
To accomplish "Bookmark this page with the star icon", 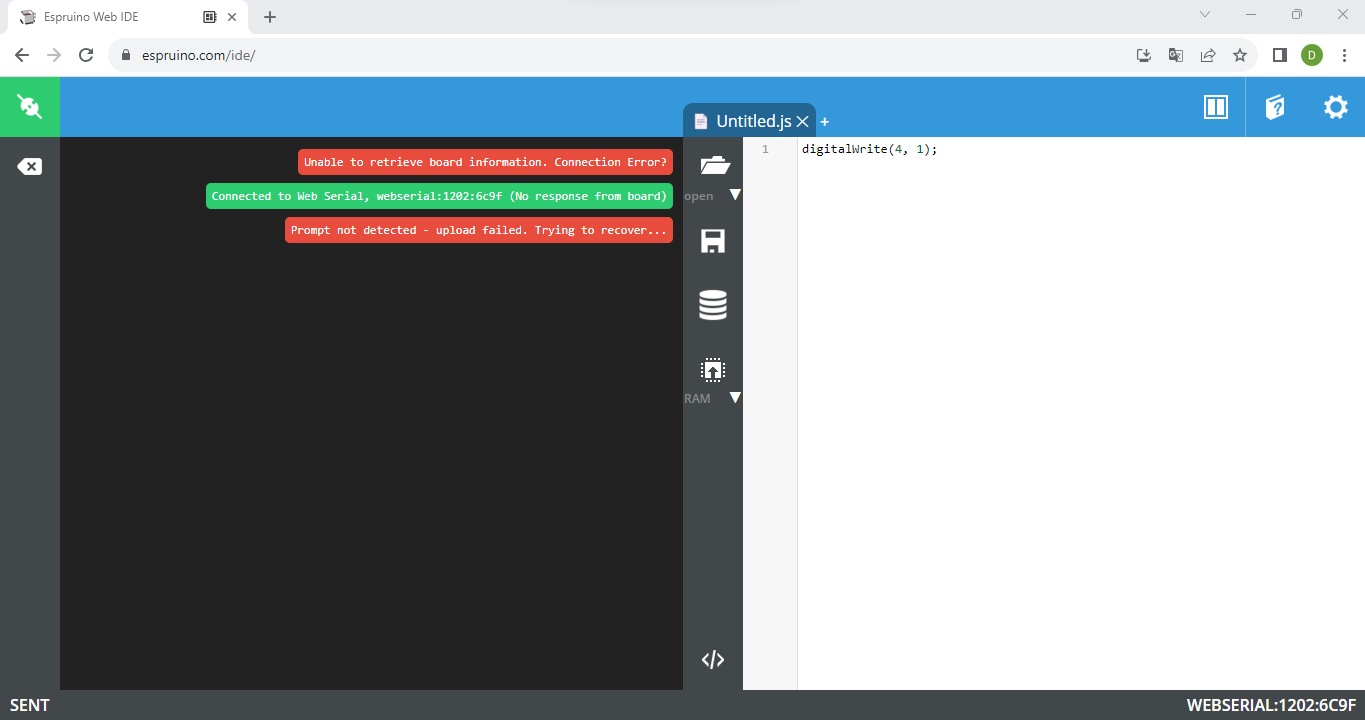I will point(1240,55).
